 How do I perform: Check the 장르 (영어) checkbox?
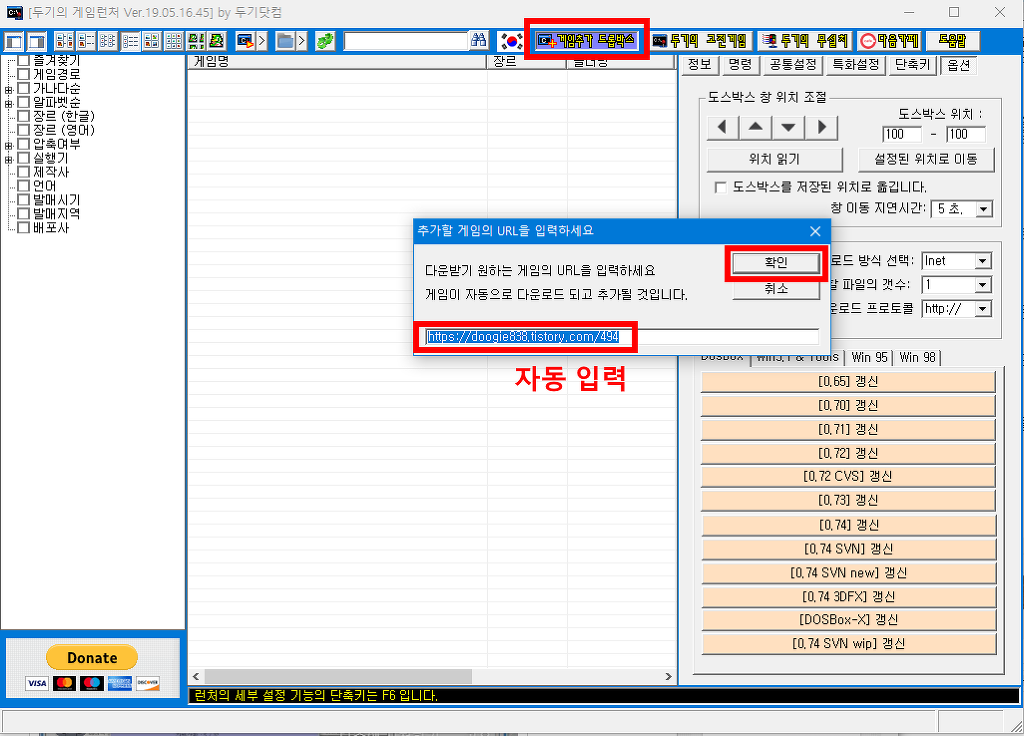pyautogui.click(x=24, y=130)
